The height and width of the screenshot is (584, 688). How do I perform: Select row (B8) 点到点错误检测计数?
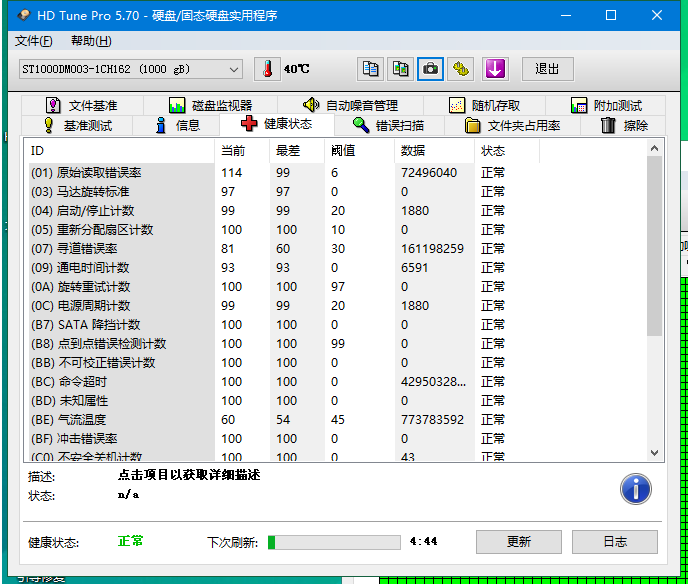click(284, 344)
